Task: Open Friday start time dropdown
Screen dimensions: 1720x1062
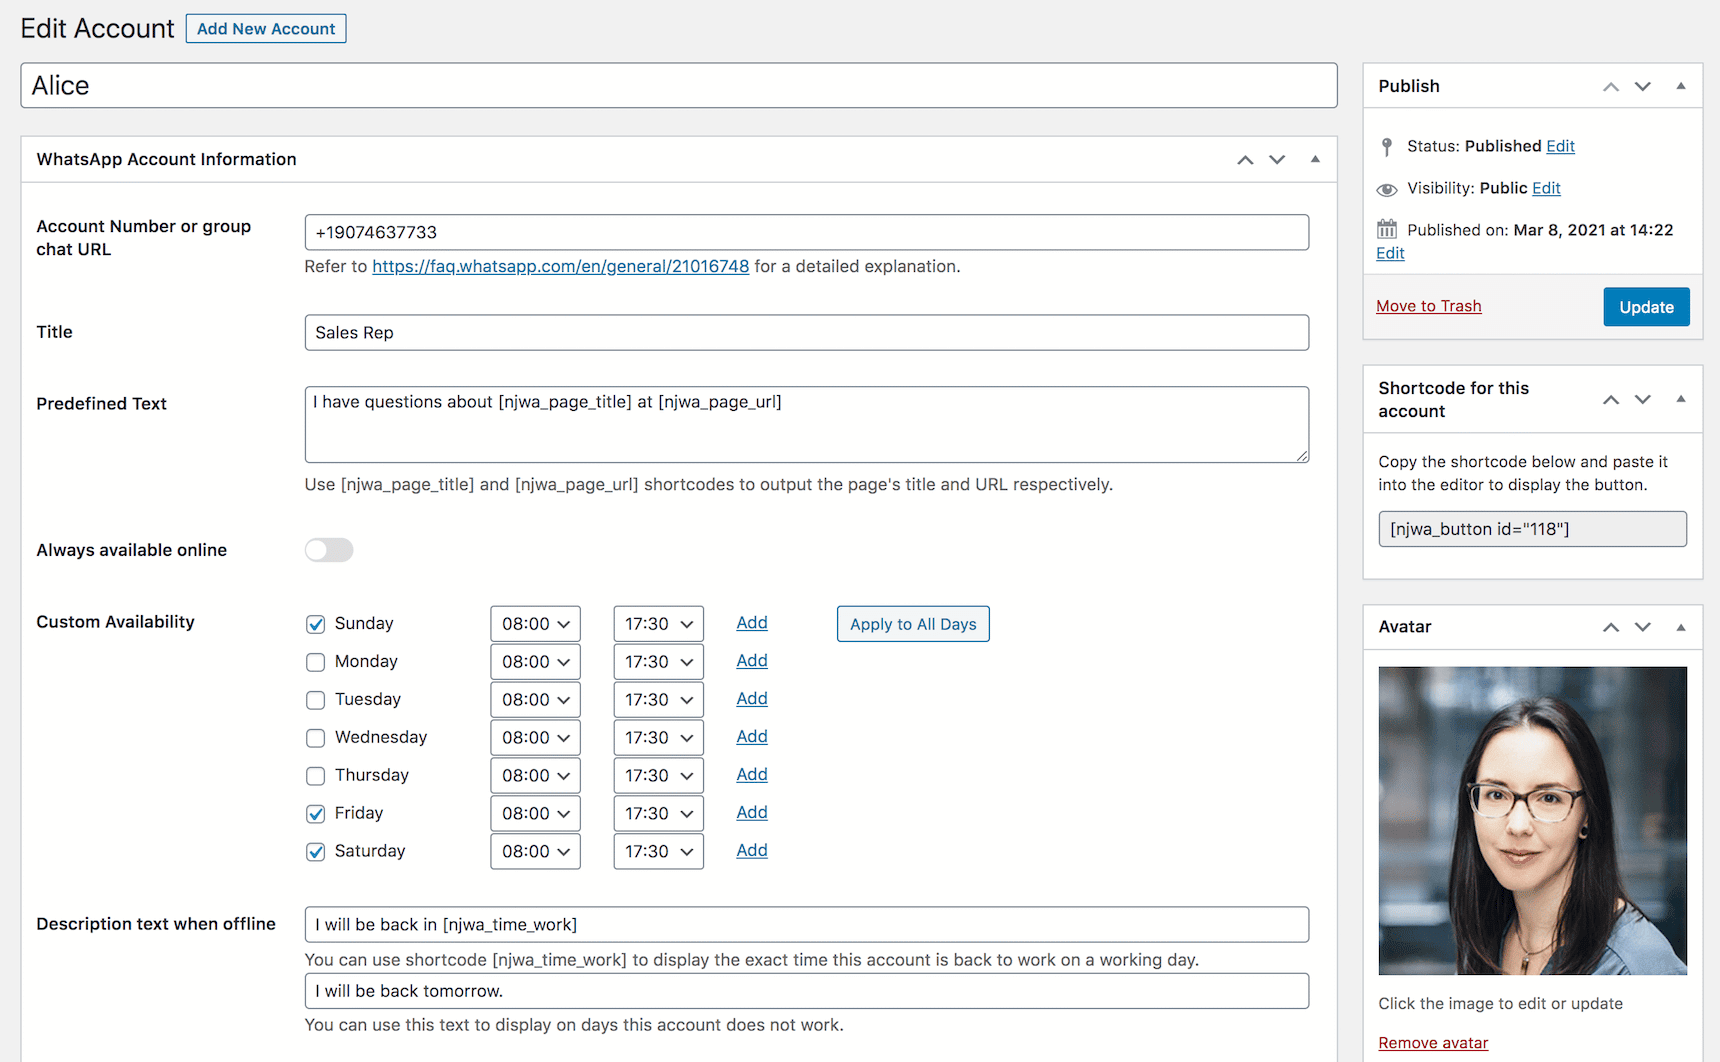Action: (535, 814)
